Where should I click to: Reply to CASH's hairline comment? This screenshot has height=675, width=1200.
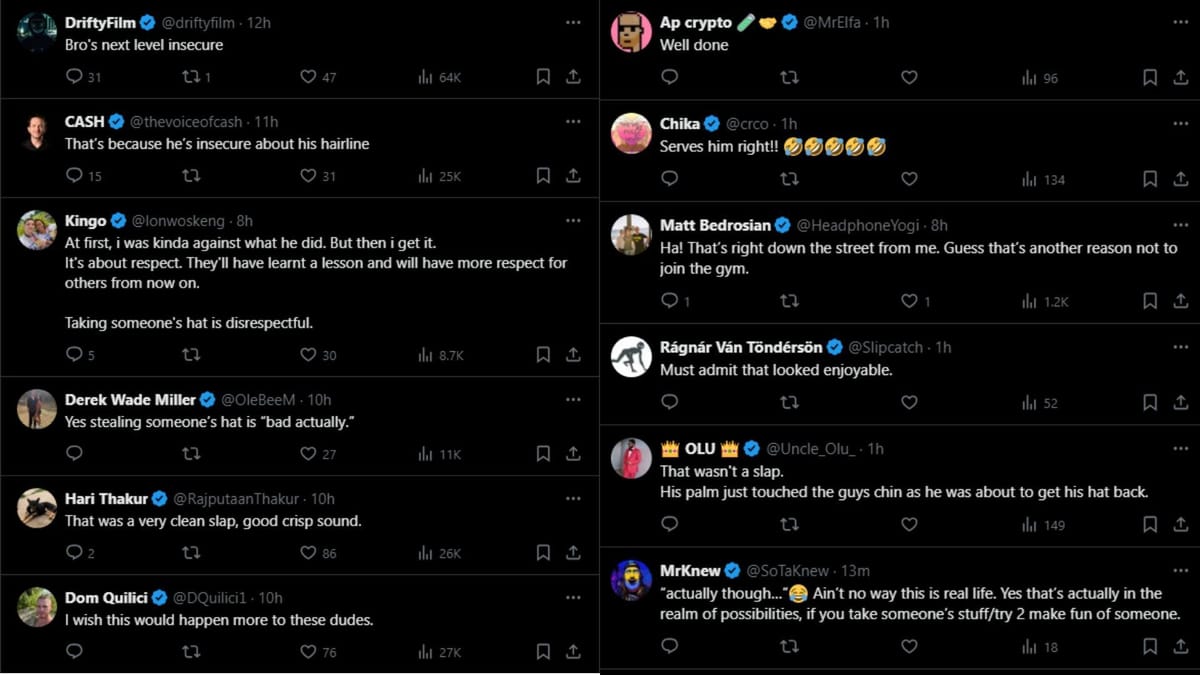click(x=74, y=176)
